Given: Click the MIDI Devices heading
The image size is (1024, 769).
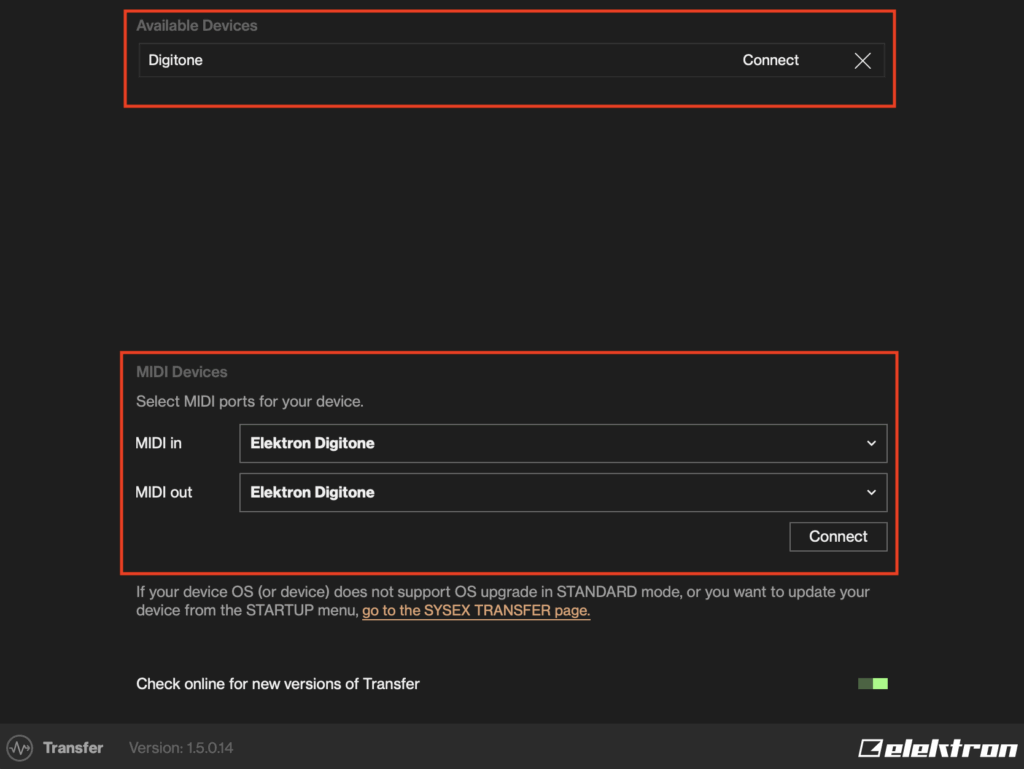Looking at the screenshot, I should pos(182,372).
